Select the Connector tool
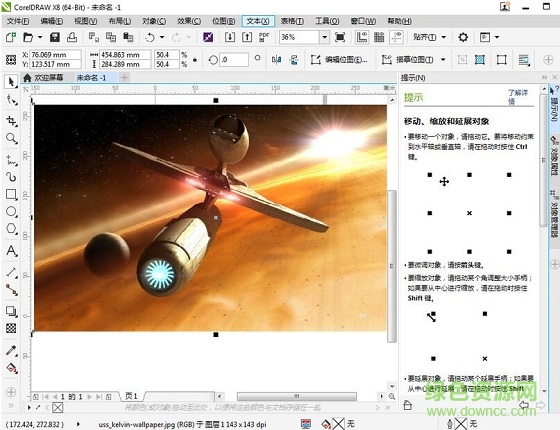Screen dimensions: 560x430 click(x=11, y=290)
